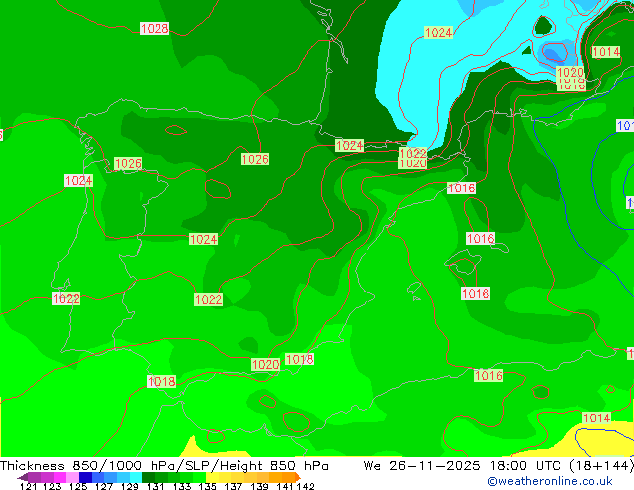Screen dimensions: 634x490
Task: Pick the dark navy blue legend swatch
Action: [85, 477]
